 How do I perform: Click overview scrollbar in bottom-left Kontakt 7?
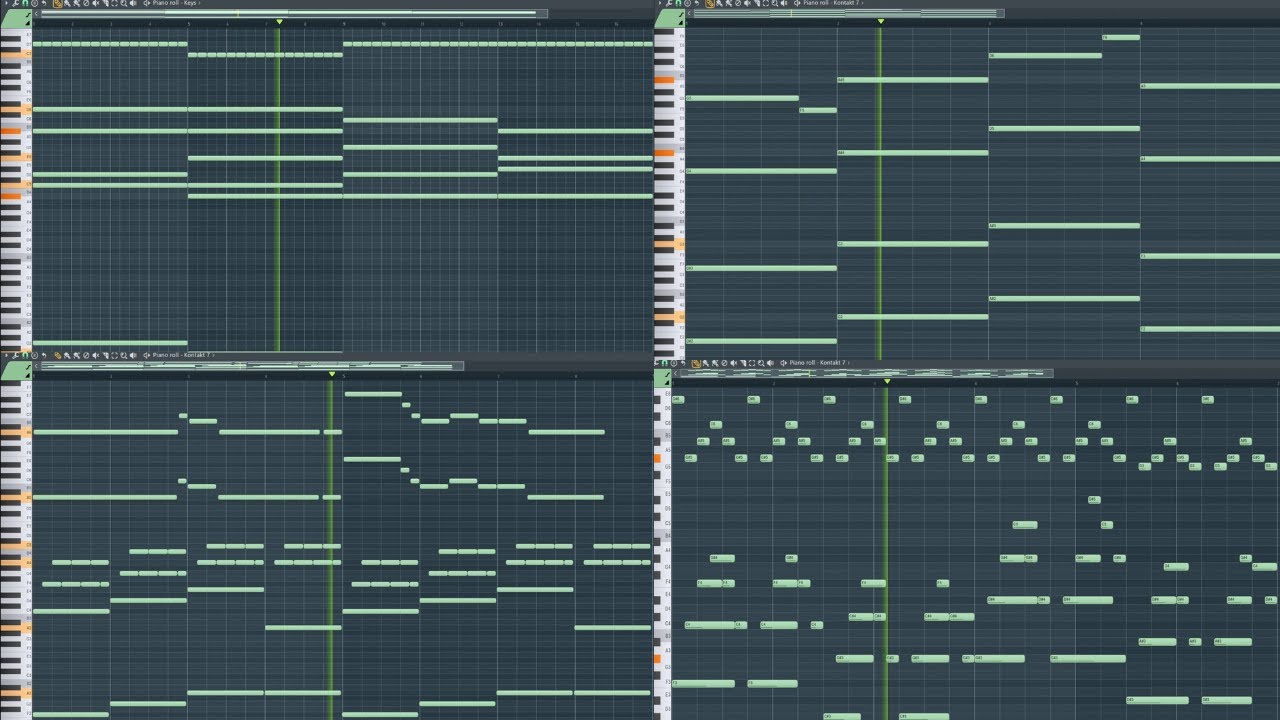coord(253,366)
